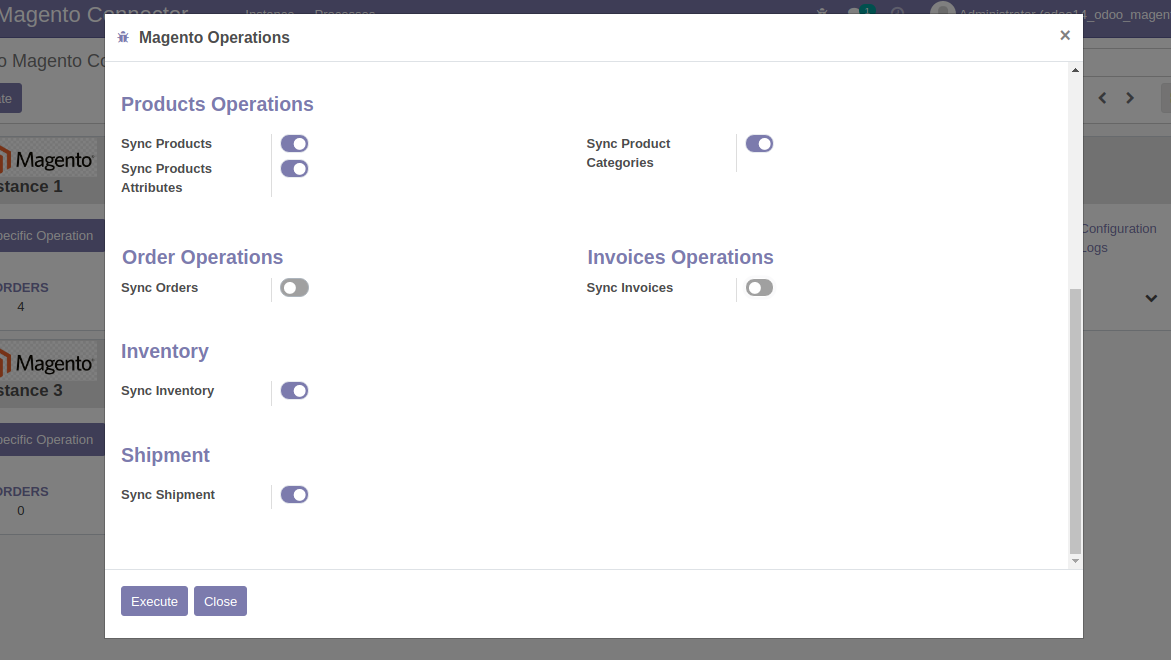Turn off Sync Products Attributes switch
Screen dimensions: 1171x660
(x=294, y=169)
